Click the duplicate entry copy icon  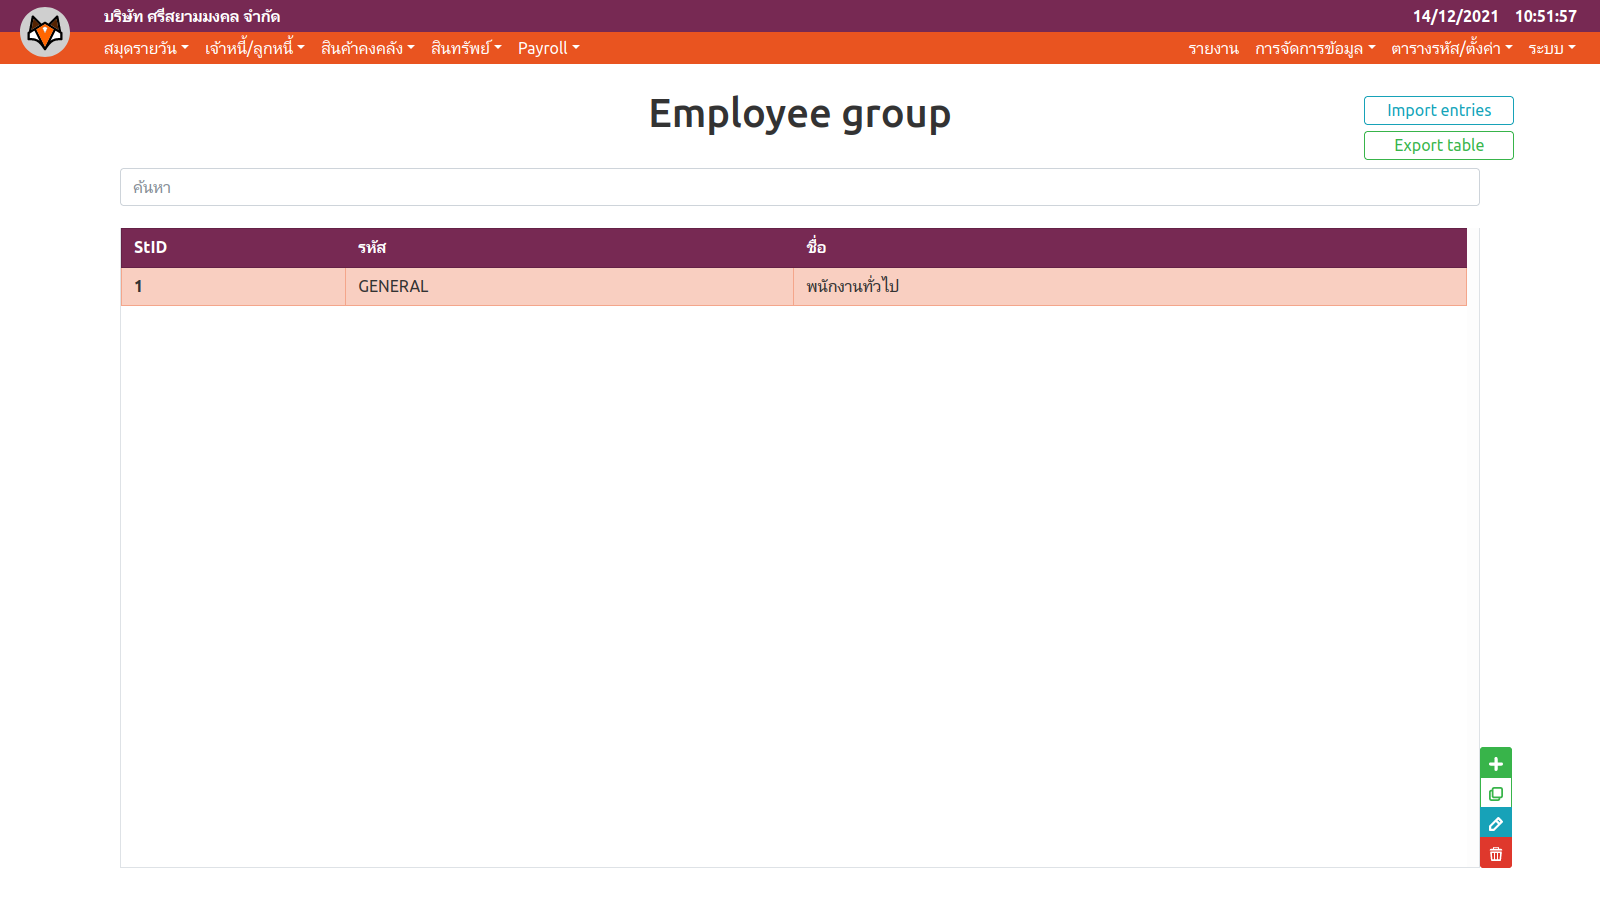1495,793
